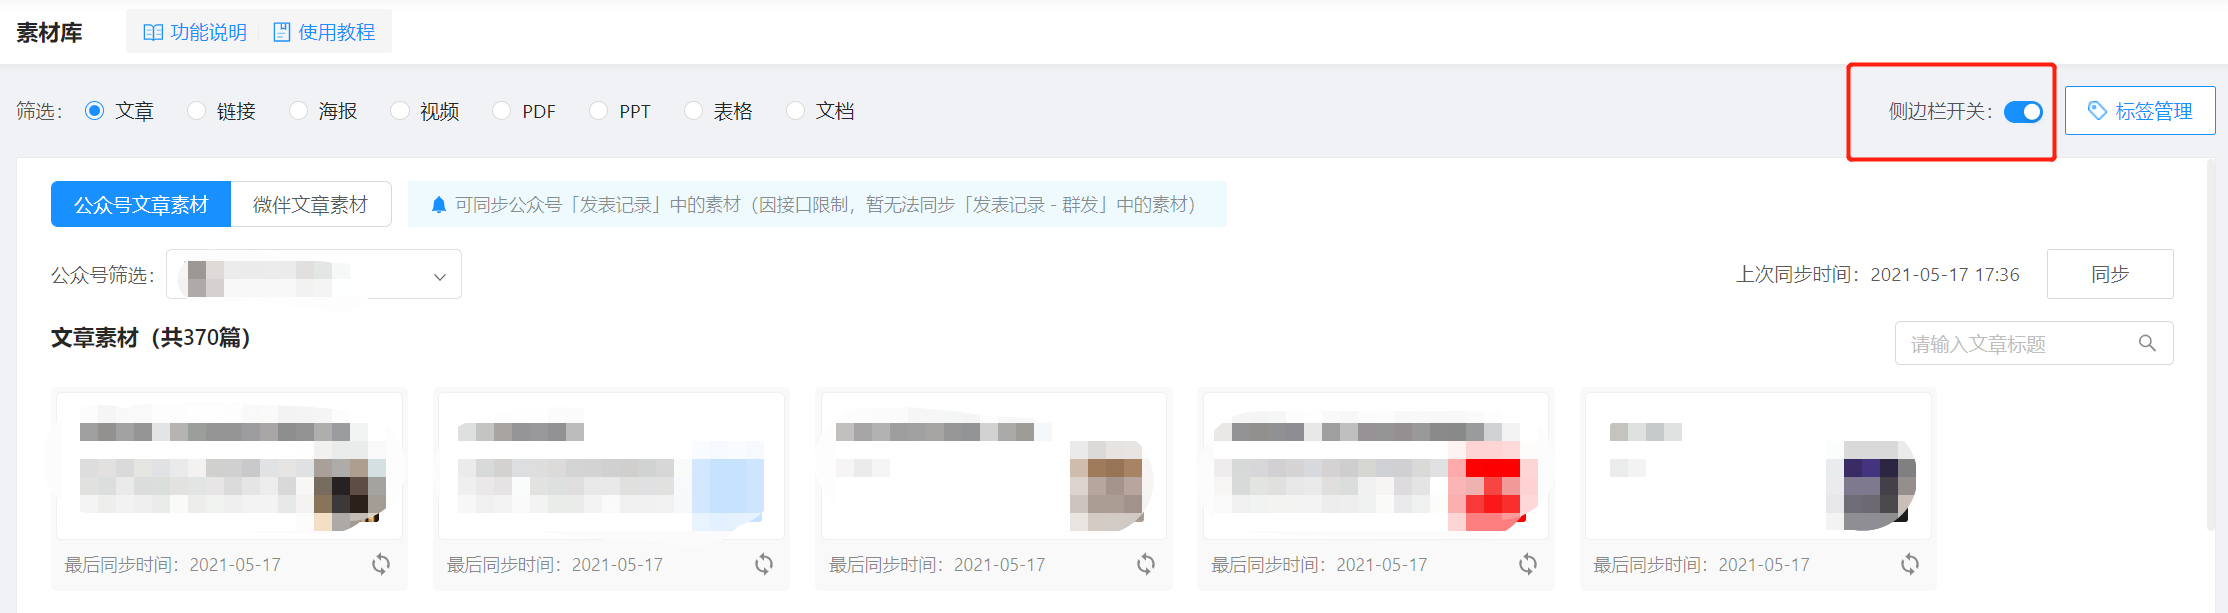Focus the 请输入文章标题 search field

pos(2034,343)
